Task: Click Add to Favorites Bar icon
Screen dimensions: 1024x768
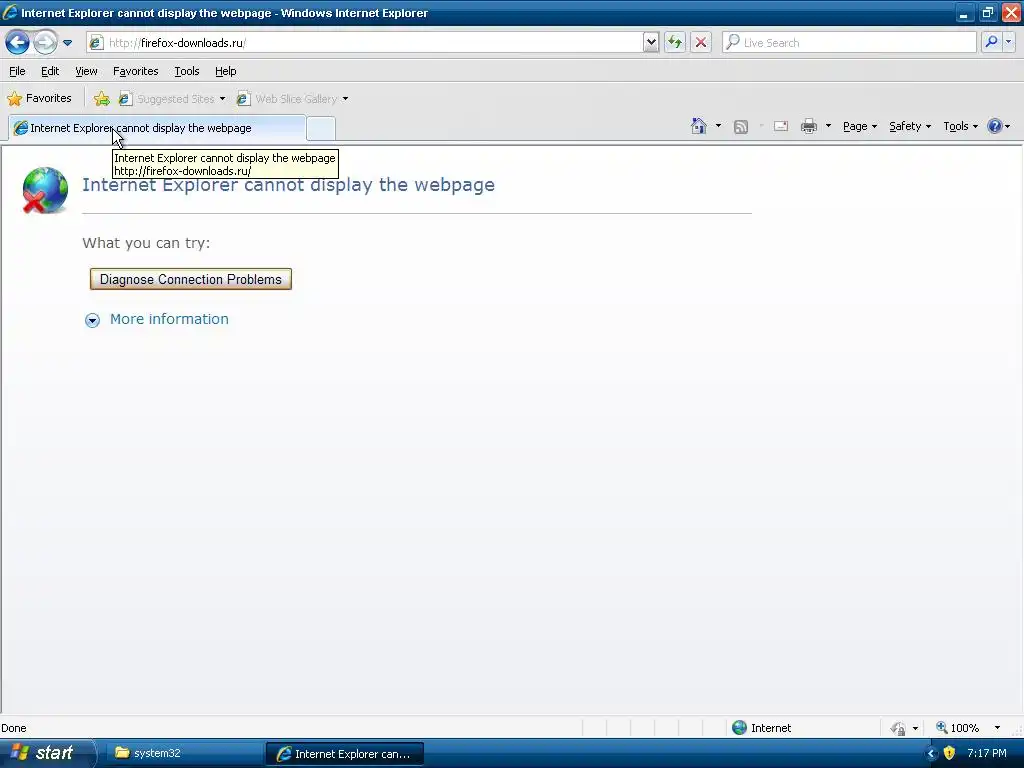Action: coord(101,99)
